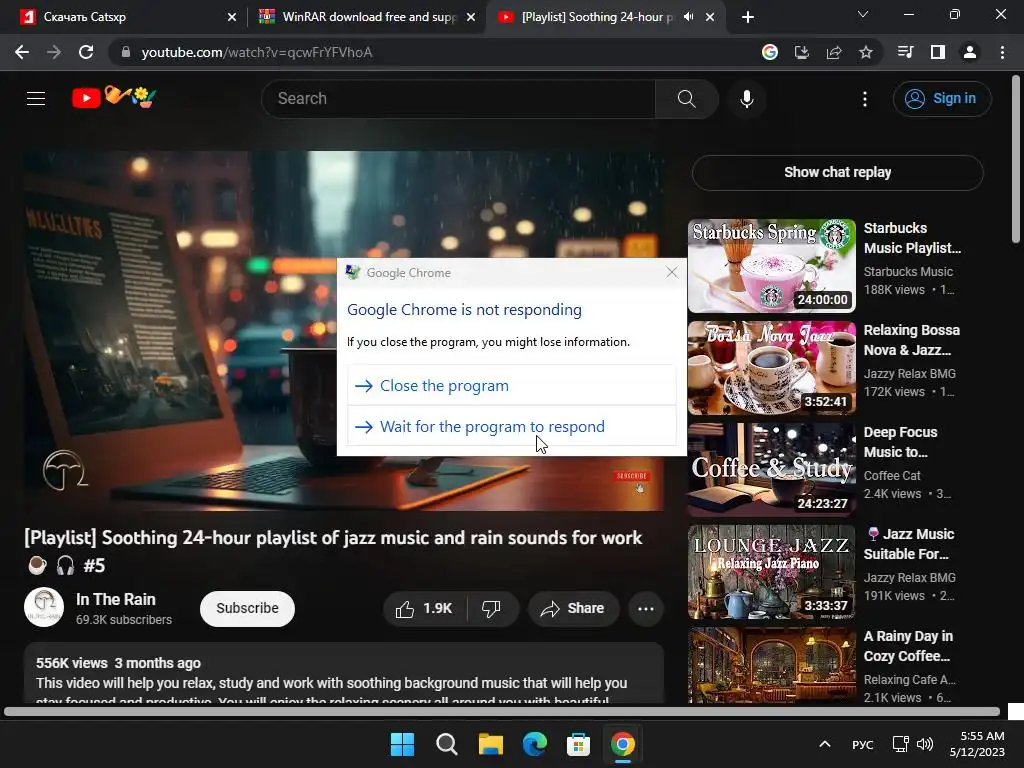Image resolution: width=1024 pixels, height=768 pixels.
Task: Dismiss the not responding dialog with X
Action: [671, 272]
